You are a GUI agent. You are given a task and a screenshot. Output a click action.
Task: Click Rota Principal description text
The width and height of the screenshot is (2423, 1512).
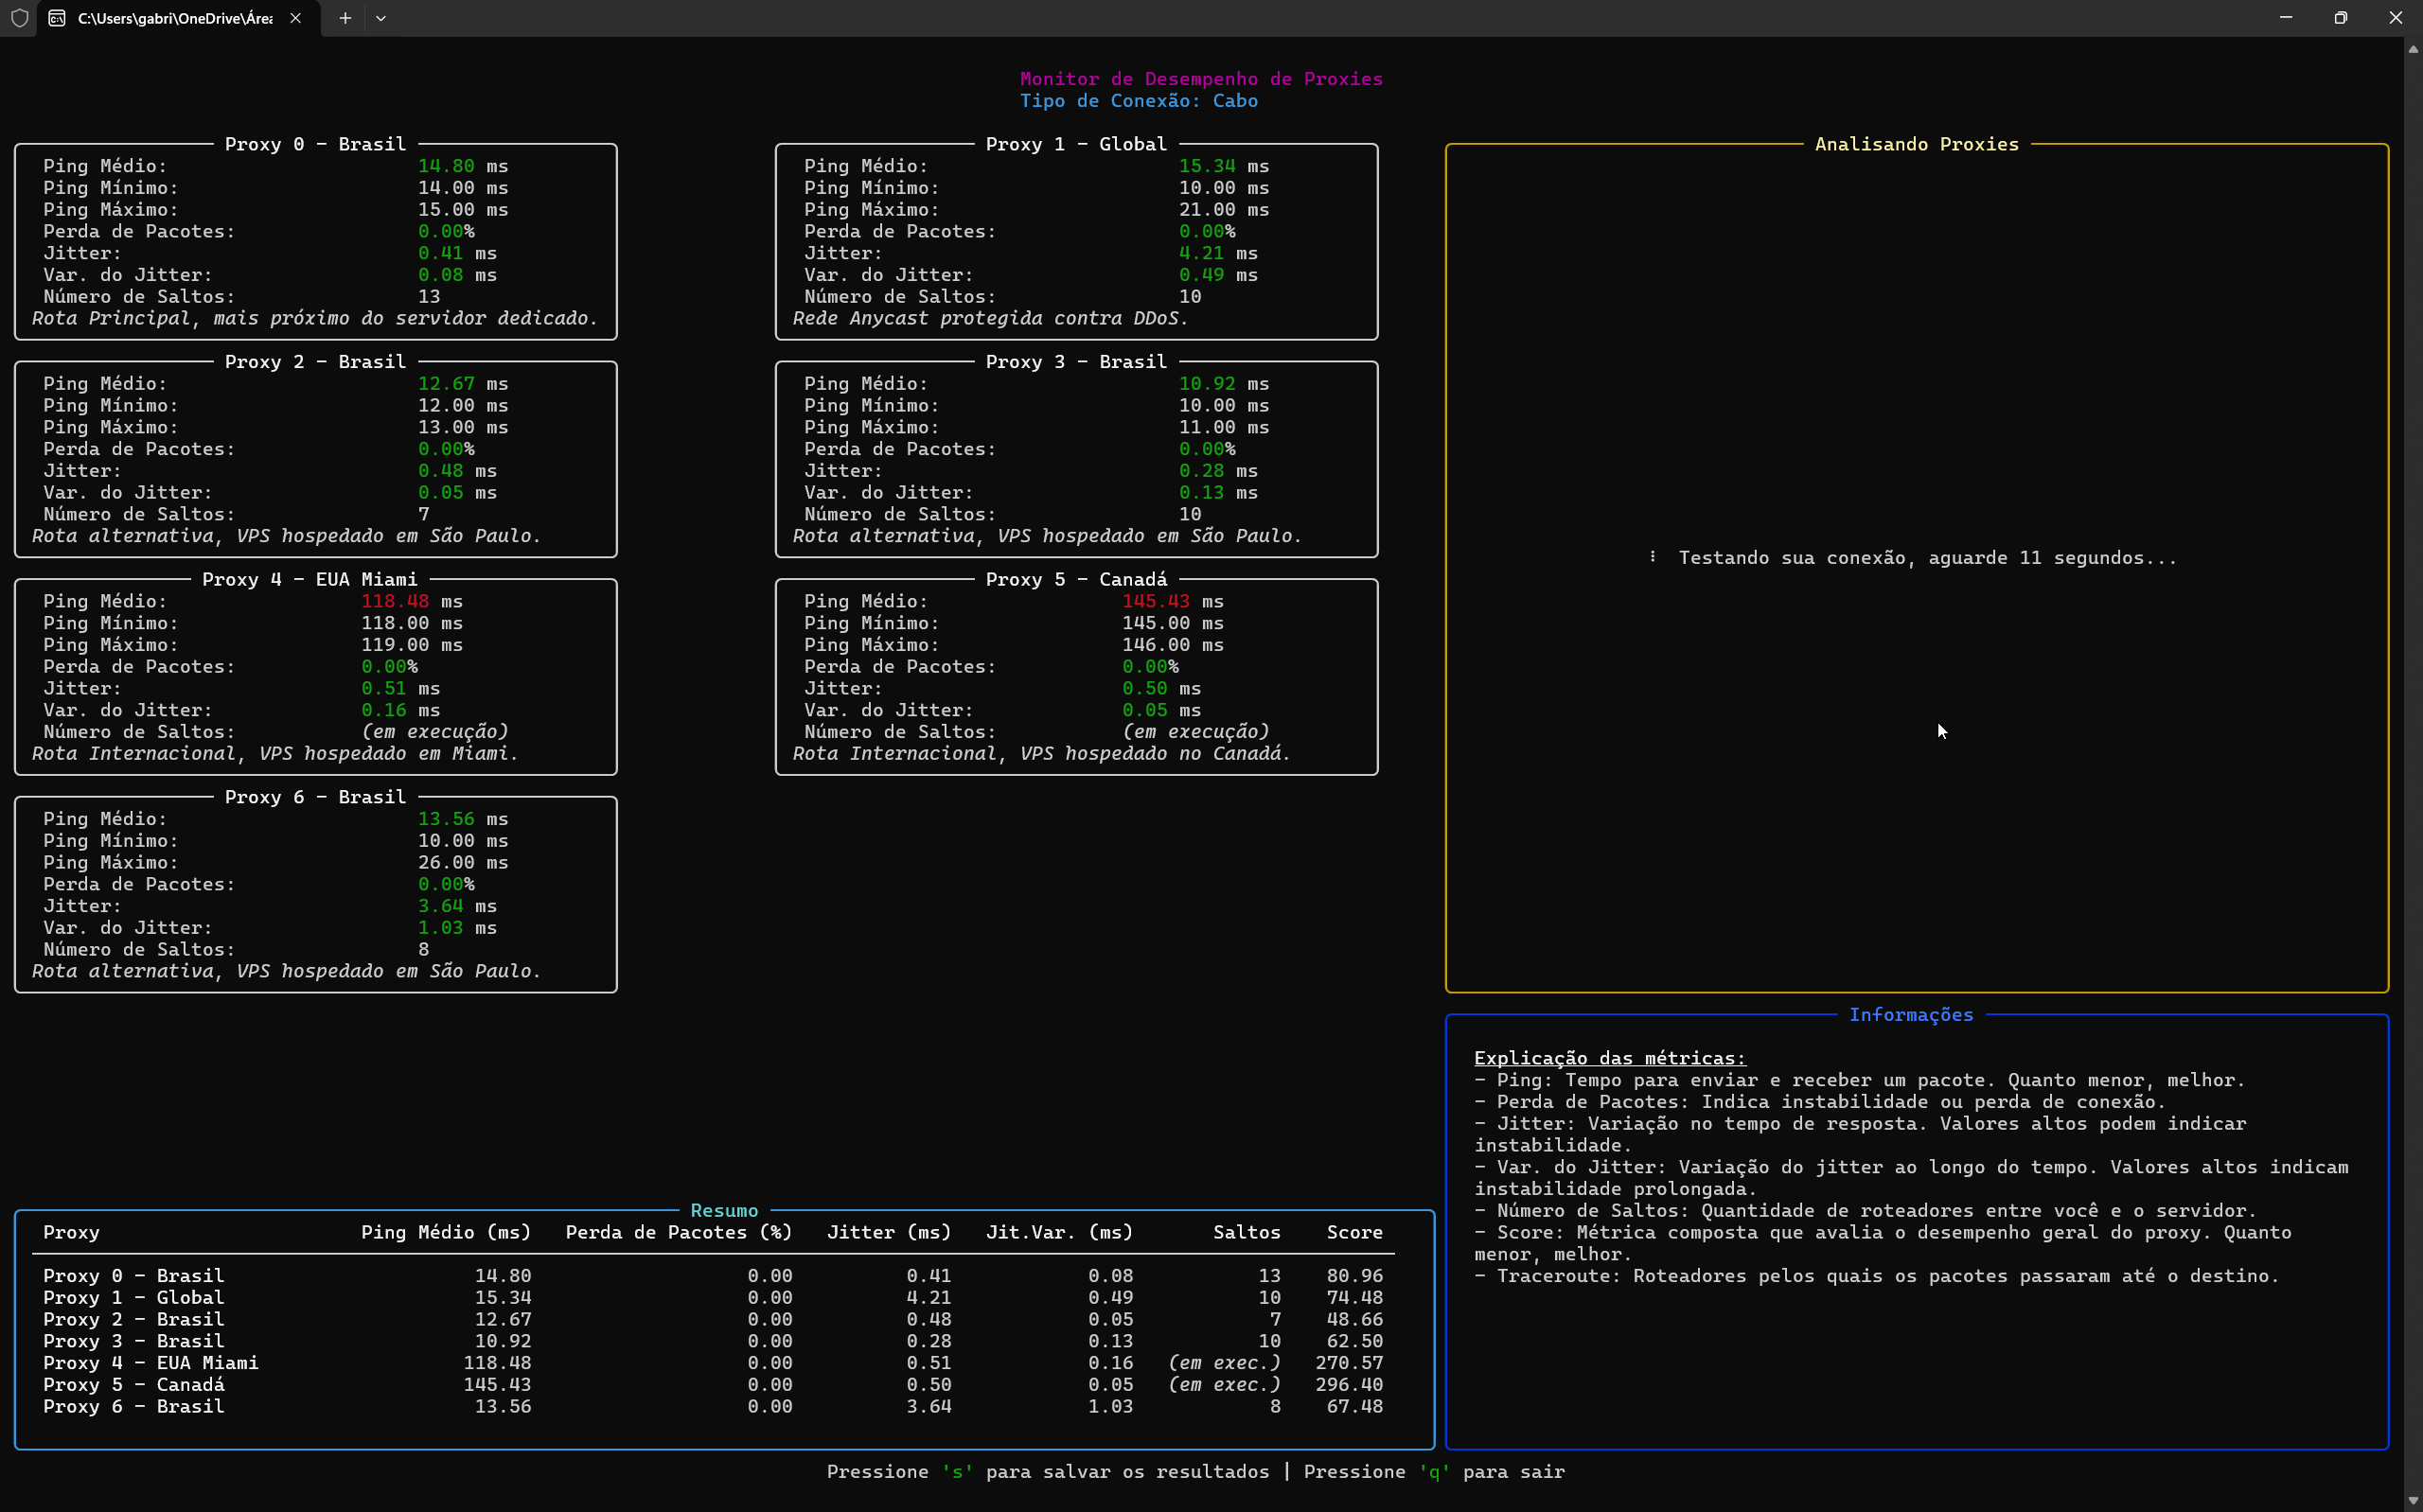(315, 319)
